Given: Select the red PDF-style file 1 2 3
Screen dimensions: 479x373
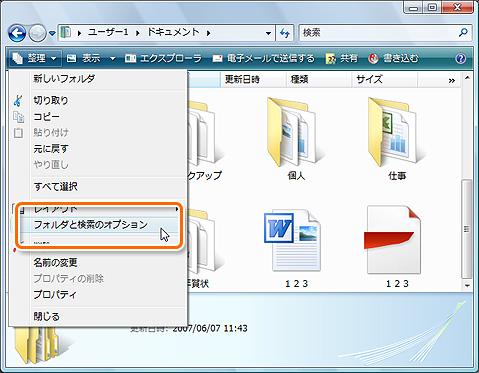Looking at the screenshot, I should click(x=393, y=240).
